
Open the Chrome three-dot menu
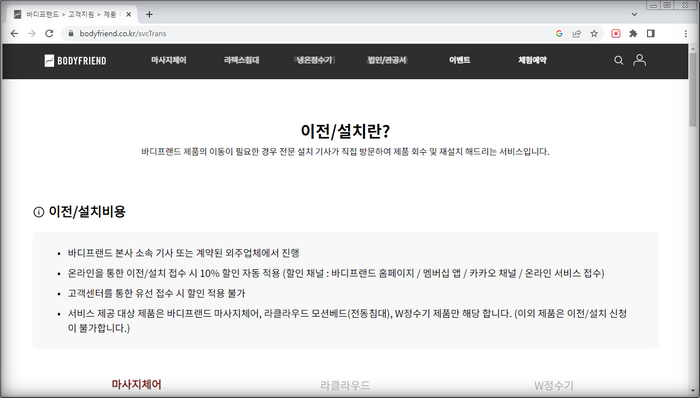[685, 33]
